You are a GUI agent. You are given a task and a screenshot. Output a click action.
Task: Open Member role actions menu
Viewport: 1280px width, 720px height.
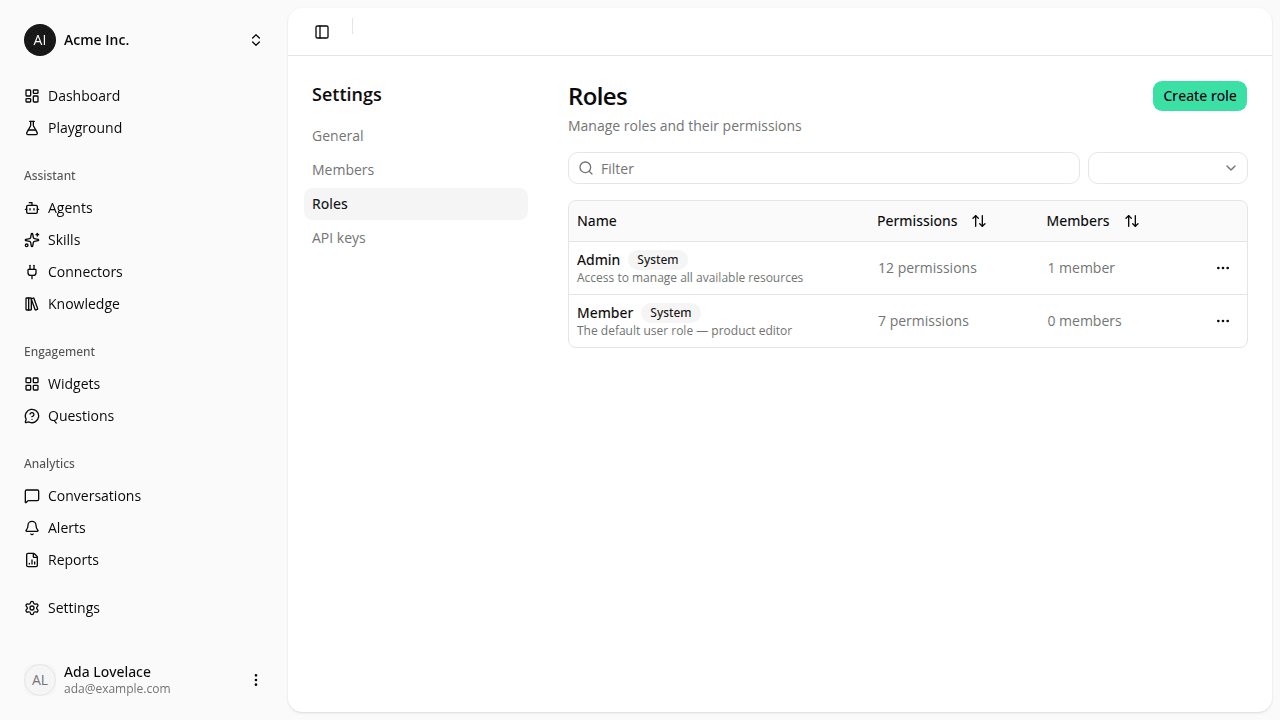tap(1223, 321)
